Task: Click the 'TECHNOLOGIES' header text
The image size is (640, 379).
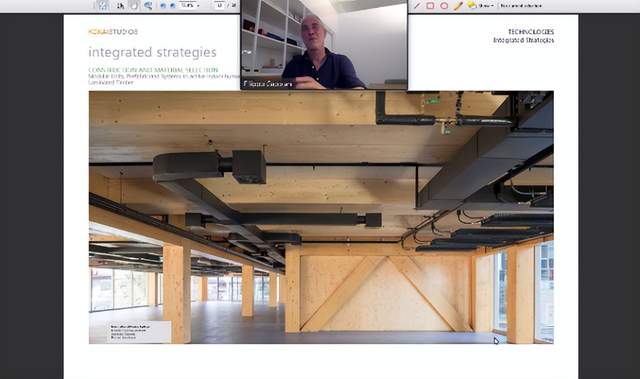Action: 531,31
